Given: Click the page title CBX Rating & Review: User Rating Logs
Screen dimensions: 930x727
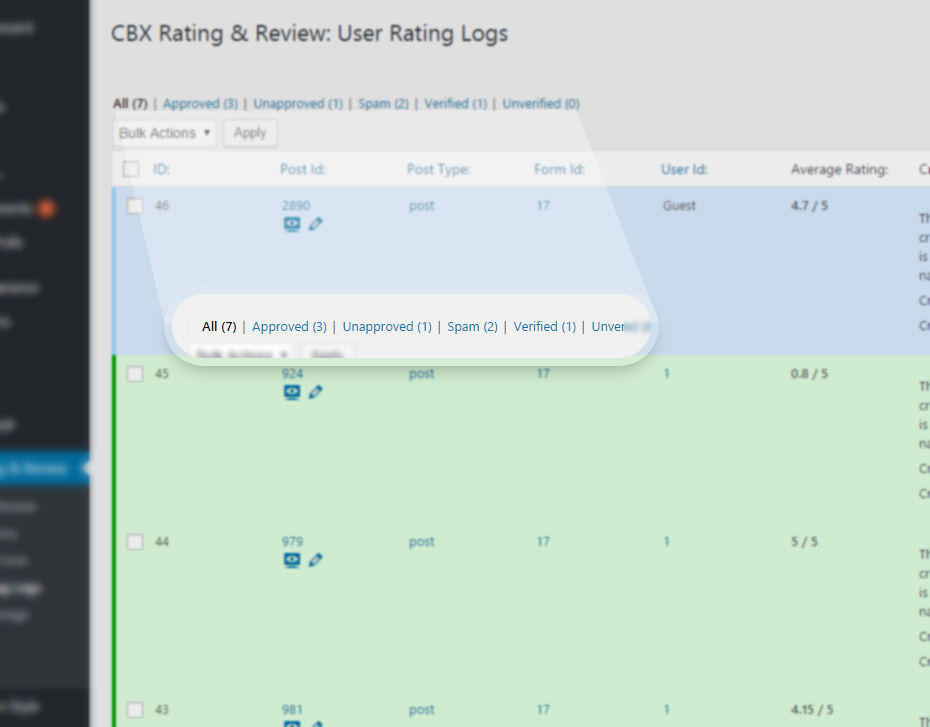Looking at the screenshot, I should pyautogui.click(x=310, y=34).
